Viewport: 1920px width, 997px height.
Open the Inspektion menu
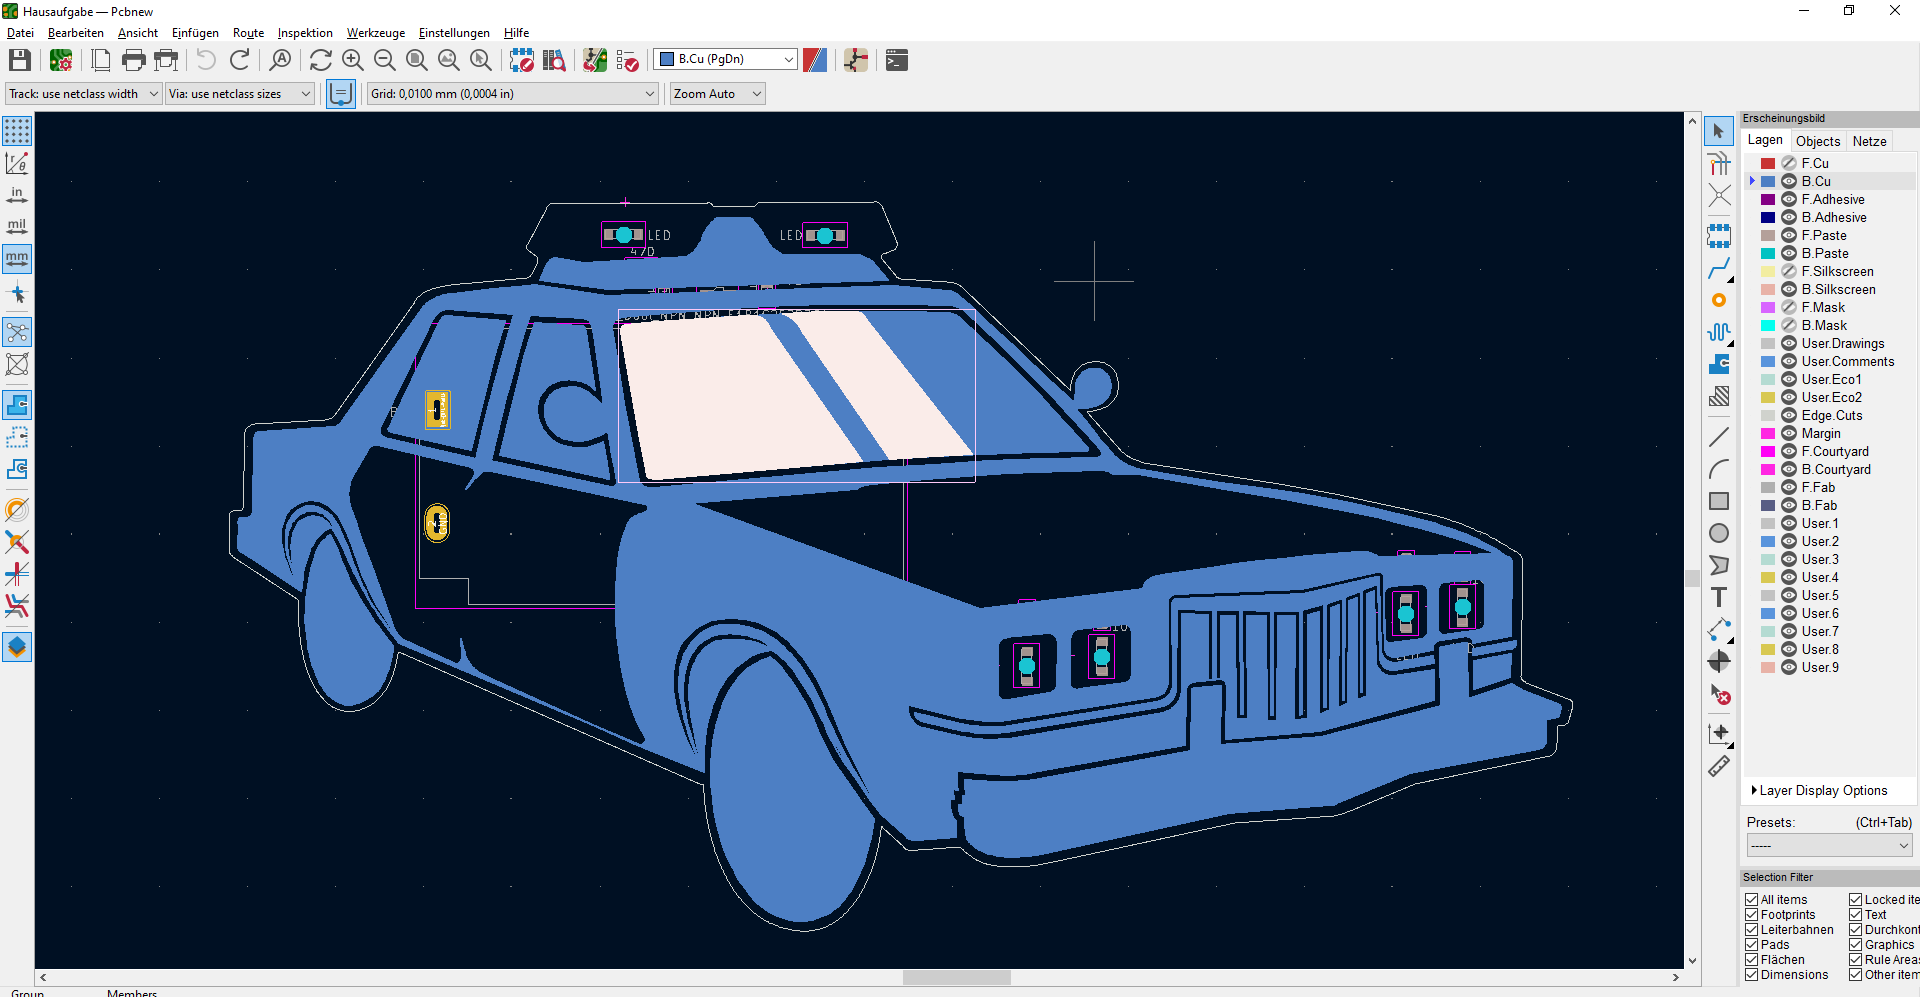pyautogui.click(x=305, y=33)
